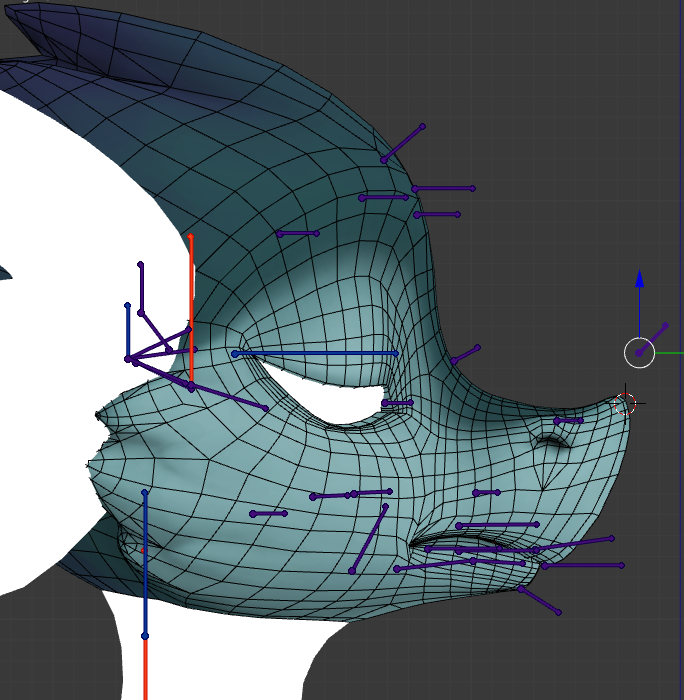This screenshot has width=684, height=700.
Task: Click the 3D cursor at the nose tip
Action: pyautogui.click(x=625, y=404)
